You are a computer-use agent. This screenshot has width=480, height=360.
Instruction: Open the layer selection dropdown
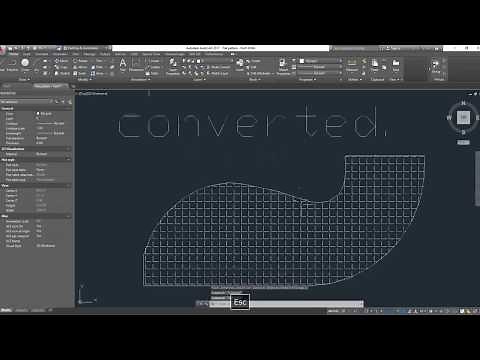pyautogui.click(x=207, y=61)
